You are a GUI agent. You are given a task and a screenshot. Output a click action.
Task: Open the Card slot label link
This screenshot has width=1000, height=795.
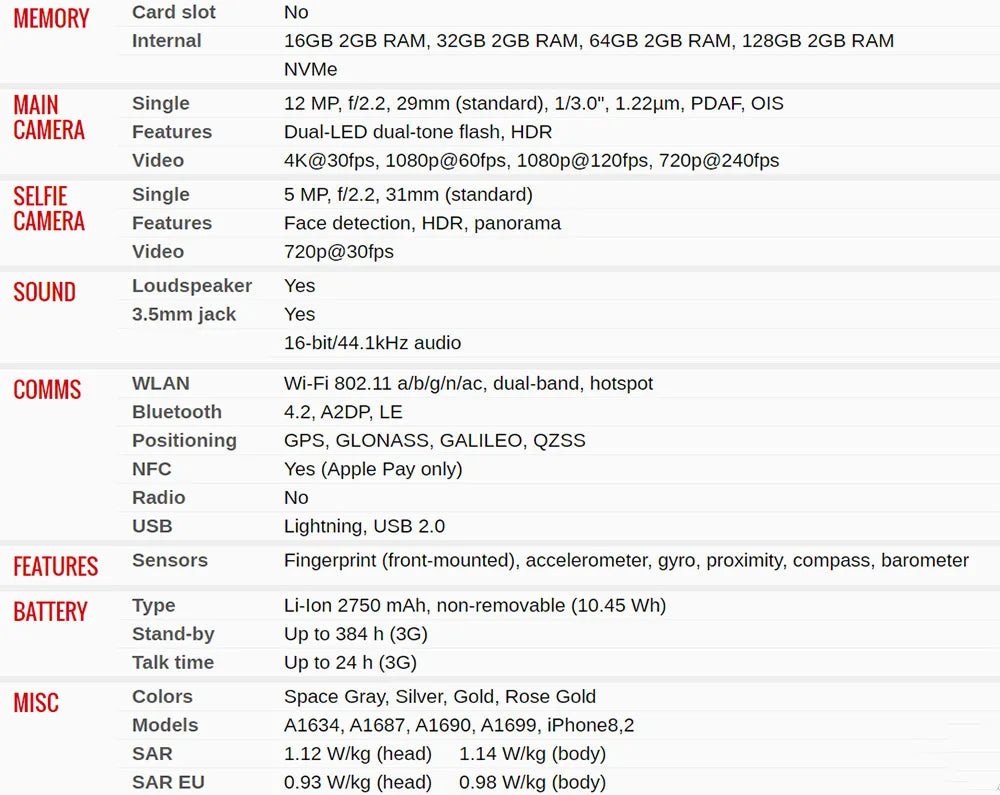[x=173, y=12]
